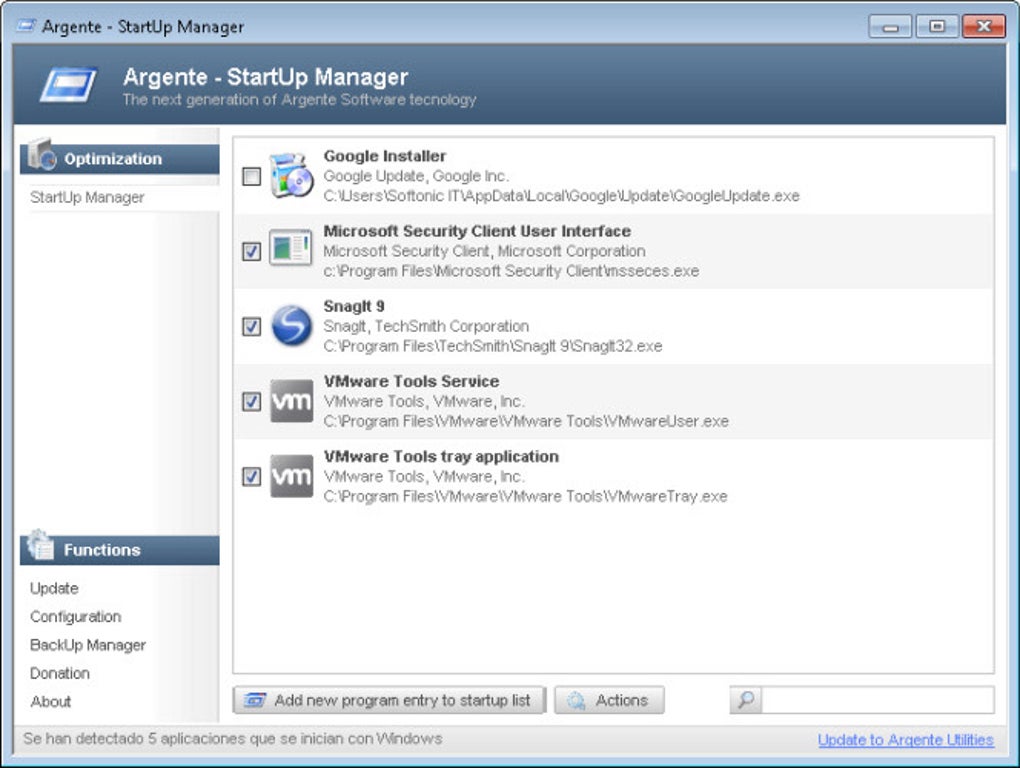Select the Google Installer entry title

[x=384, y=156]
